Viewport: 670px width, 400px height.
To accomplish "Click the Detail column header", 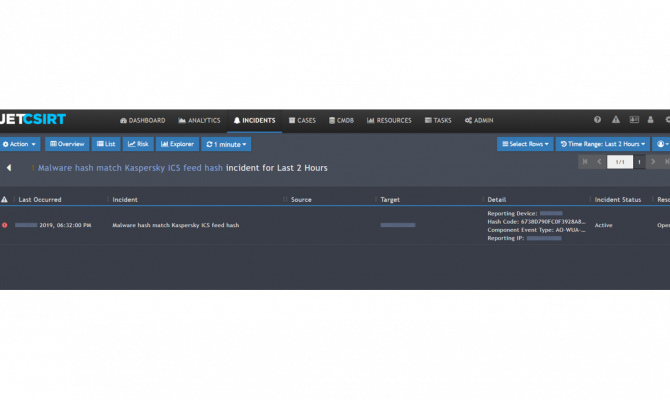I will click(x=497, y=200).
